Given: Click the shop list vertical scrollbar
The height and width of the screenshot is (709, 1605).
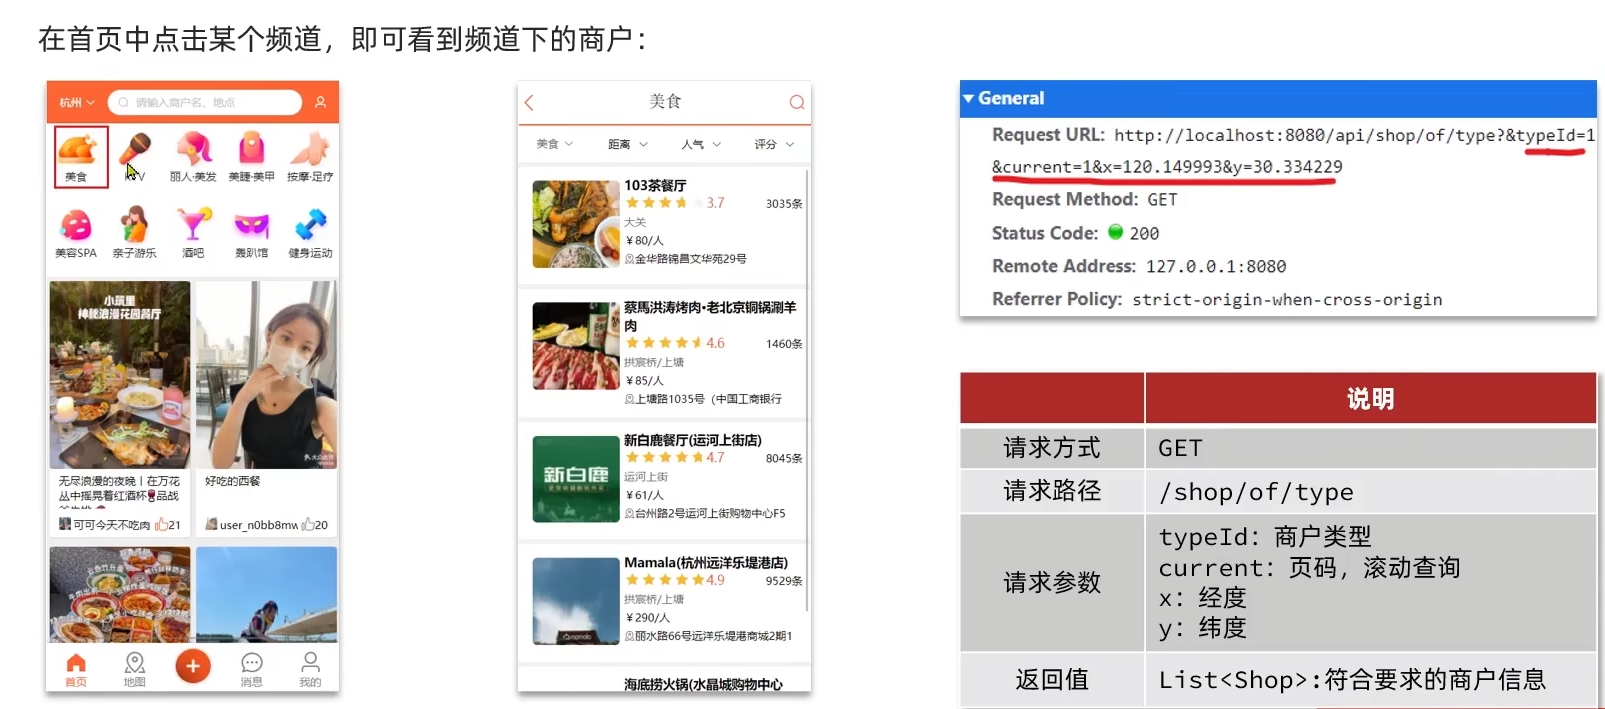Looking at the screenshot, I should click(x=806, y=390).
